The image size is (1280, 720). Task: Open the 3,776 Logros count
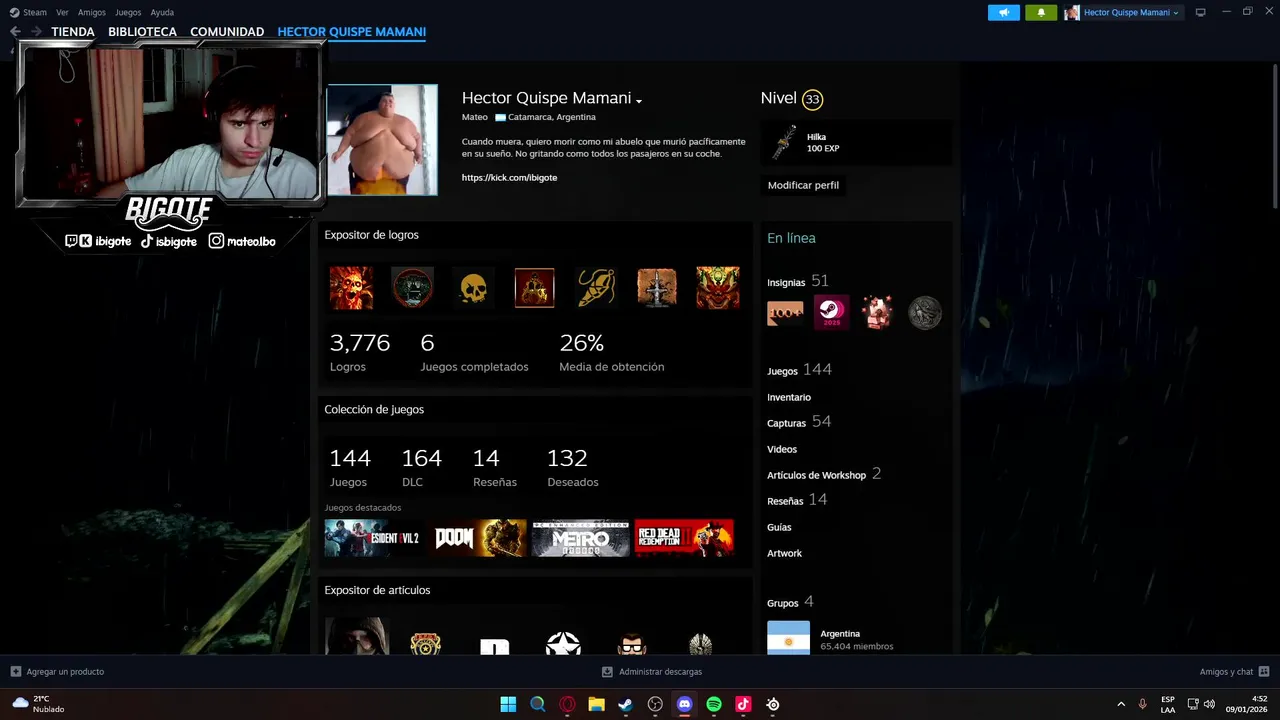click(359, 352)
